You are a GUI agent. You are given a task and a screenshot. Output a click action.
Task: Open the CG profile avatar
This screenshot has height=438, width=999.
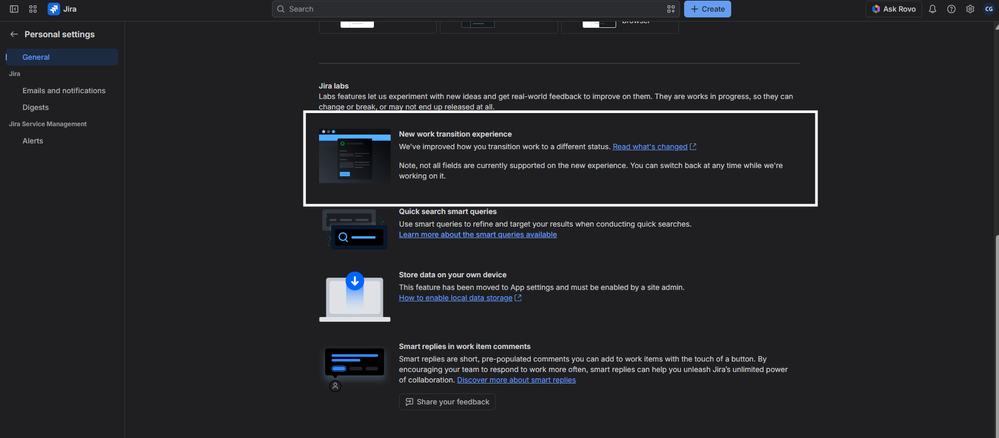click(988, 9)
